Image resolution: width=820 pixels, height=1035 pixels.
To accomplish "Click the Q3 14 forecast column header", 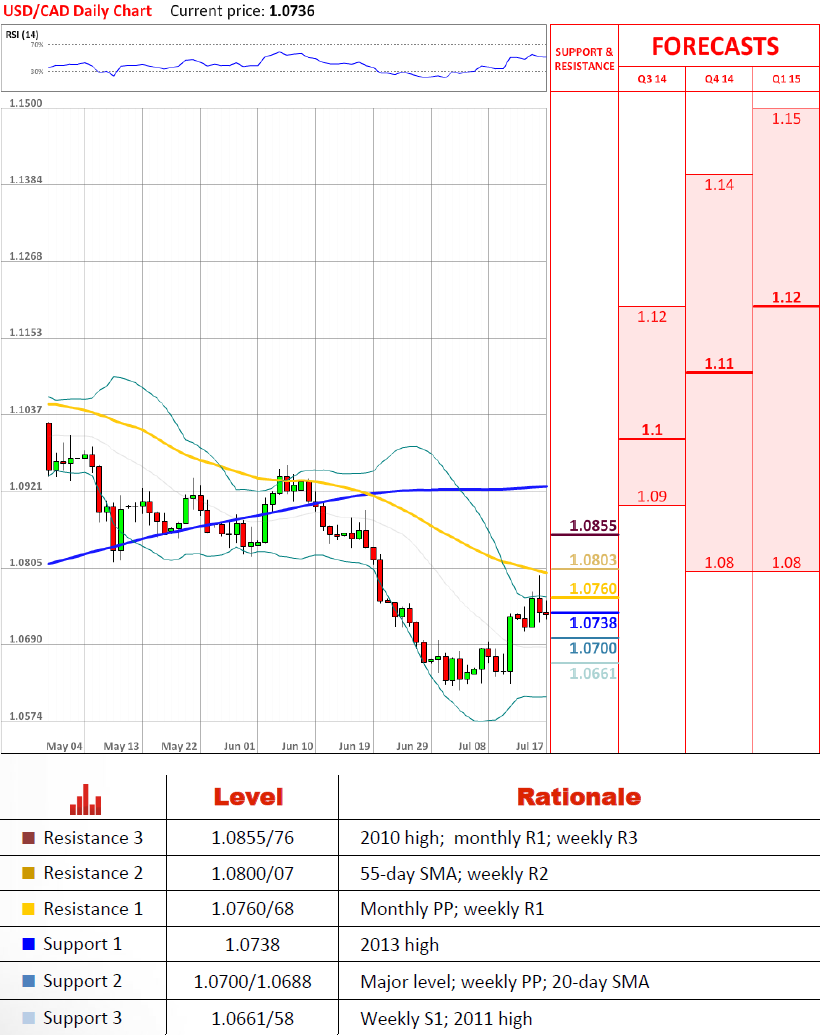I will click(x=652, y=79).
